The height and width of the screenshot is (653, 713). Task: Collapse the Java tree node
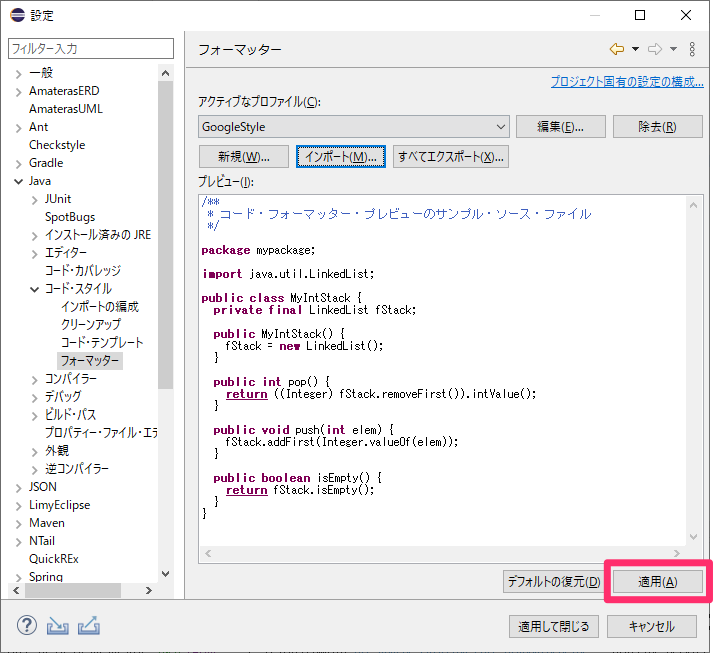point(19,181)
